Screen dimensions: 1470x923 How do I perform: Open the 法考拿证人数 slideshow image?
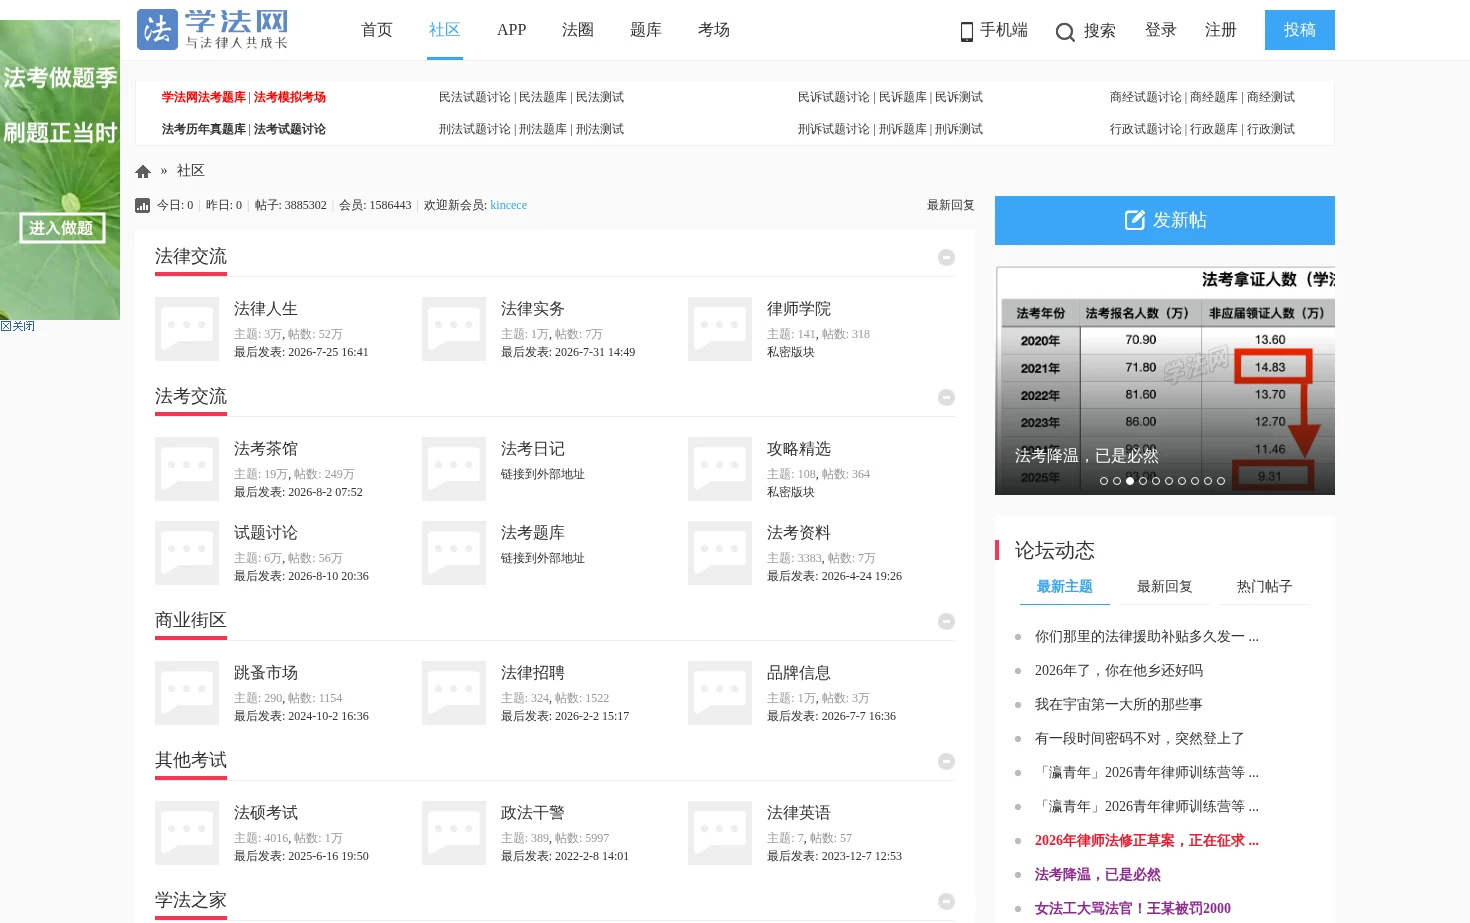(x=1165, y=380)
